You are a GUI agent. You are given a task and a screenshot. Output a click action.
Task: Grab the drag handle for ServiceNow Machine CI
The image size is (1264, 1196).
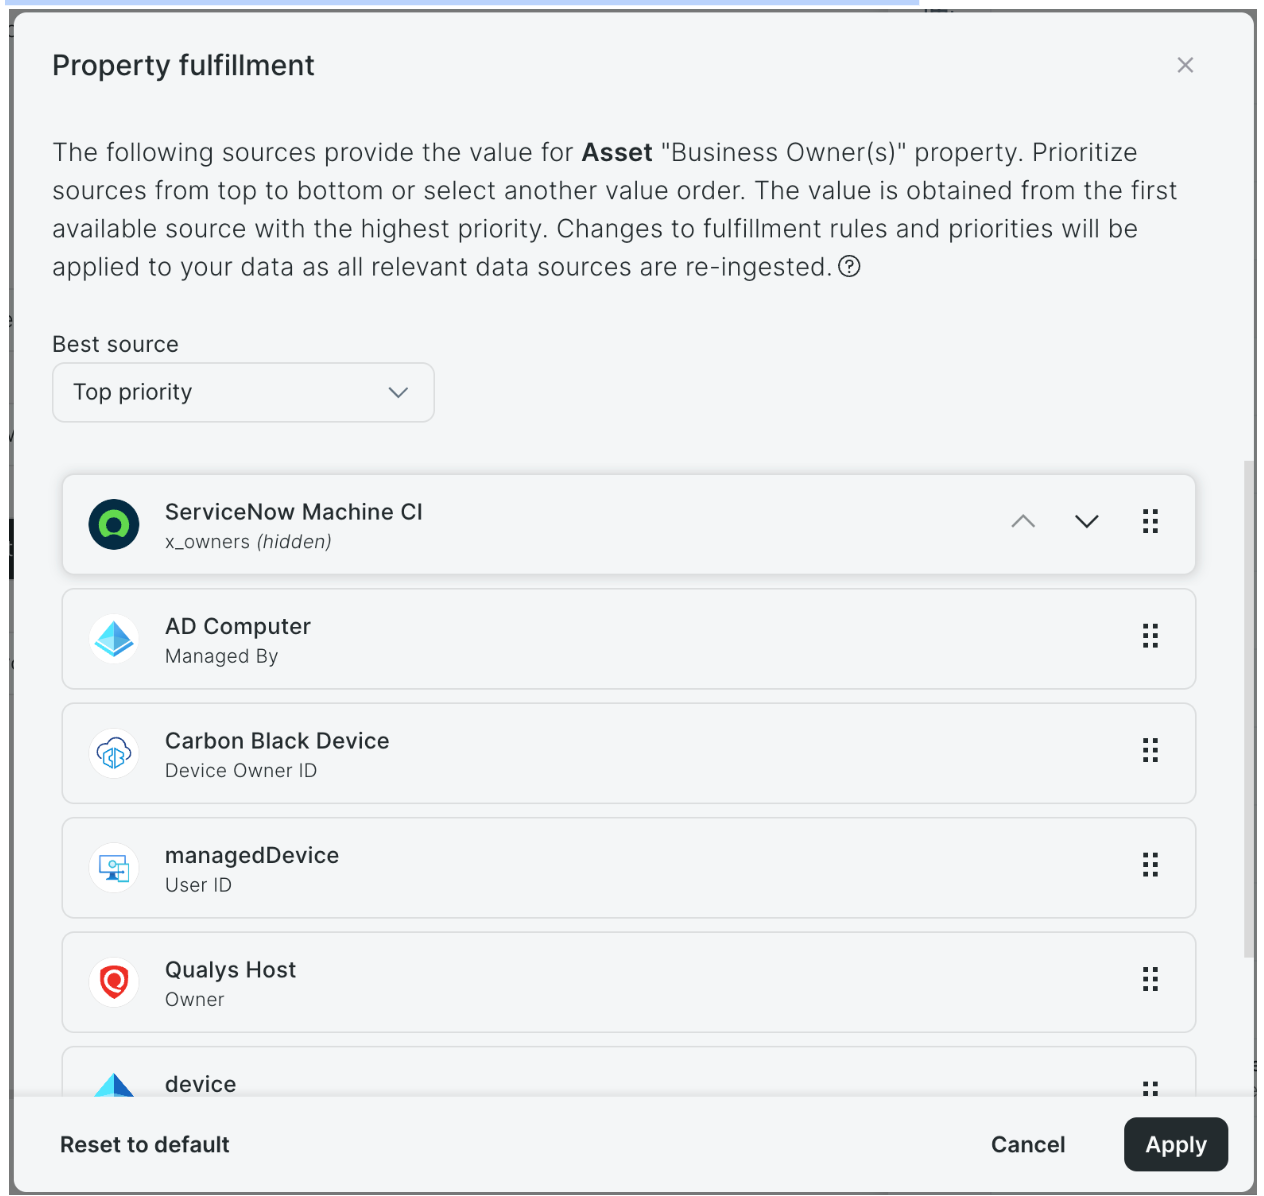[x=1150, y=521]
